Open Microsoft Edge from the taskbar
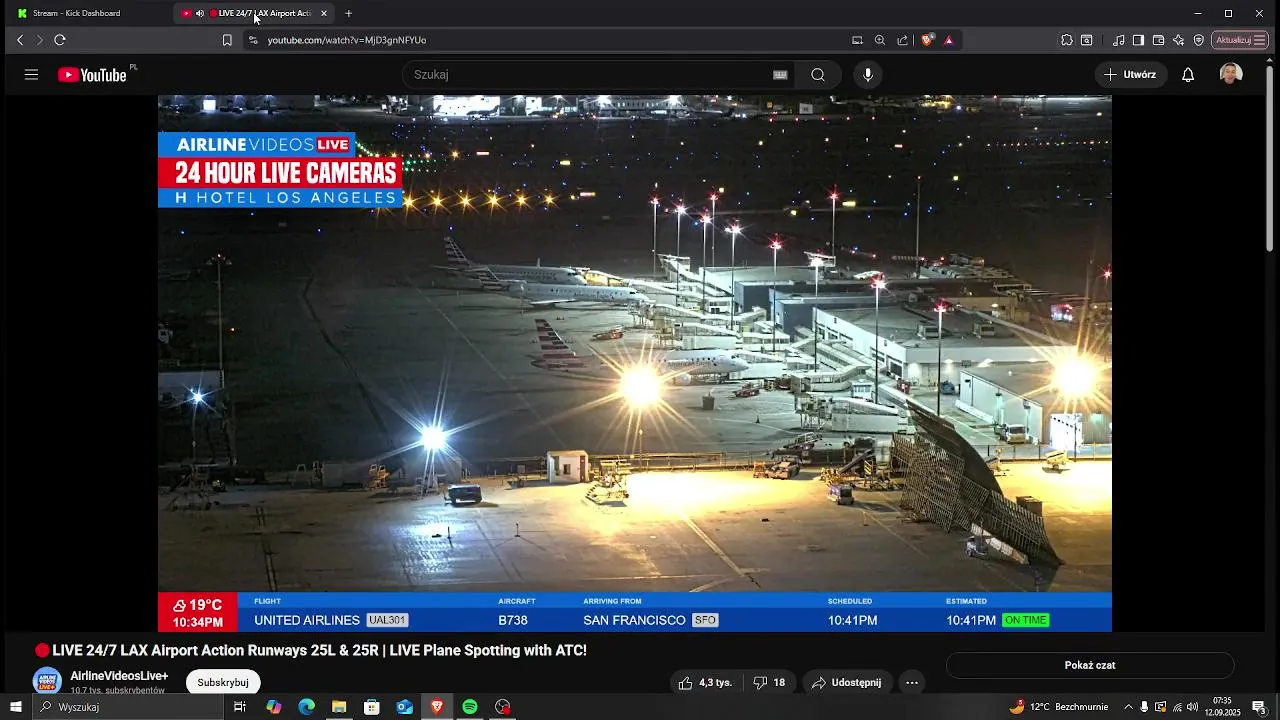This screenshot has width=1280, height=720. pos(307,707)
